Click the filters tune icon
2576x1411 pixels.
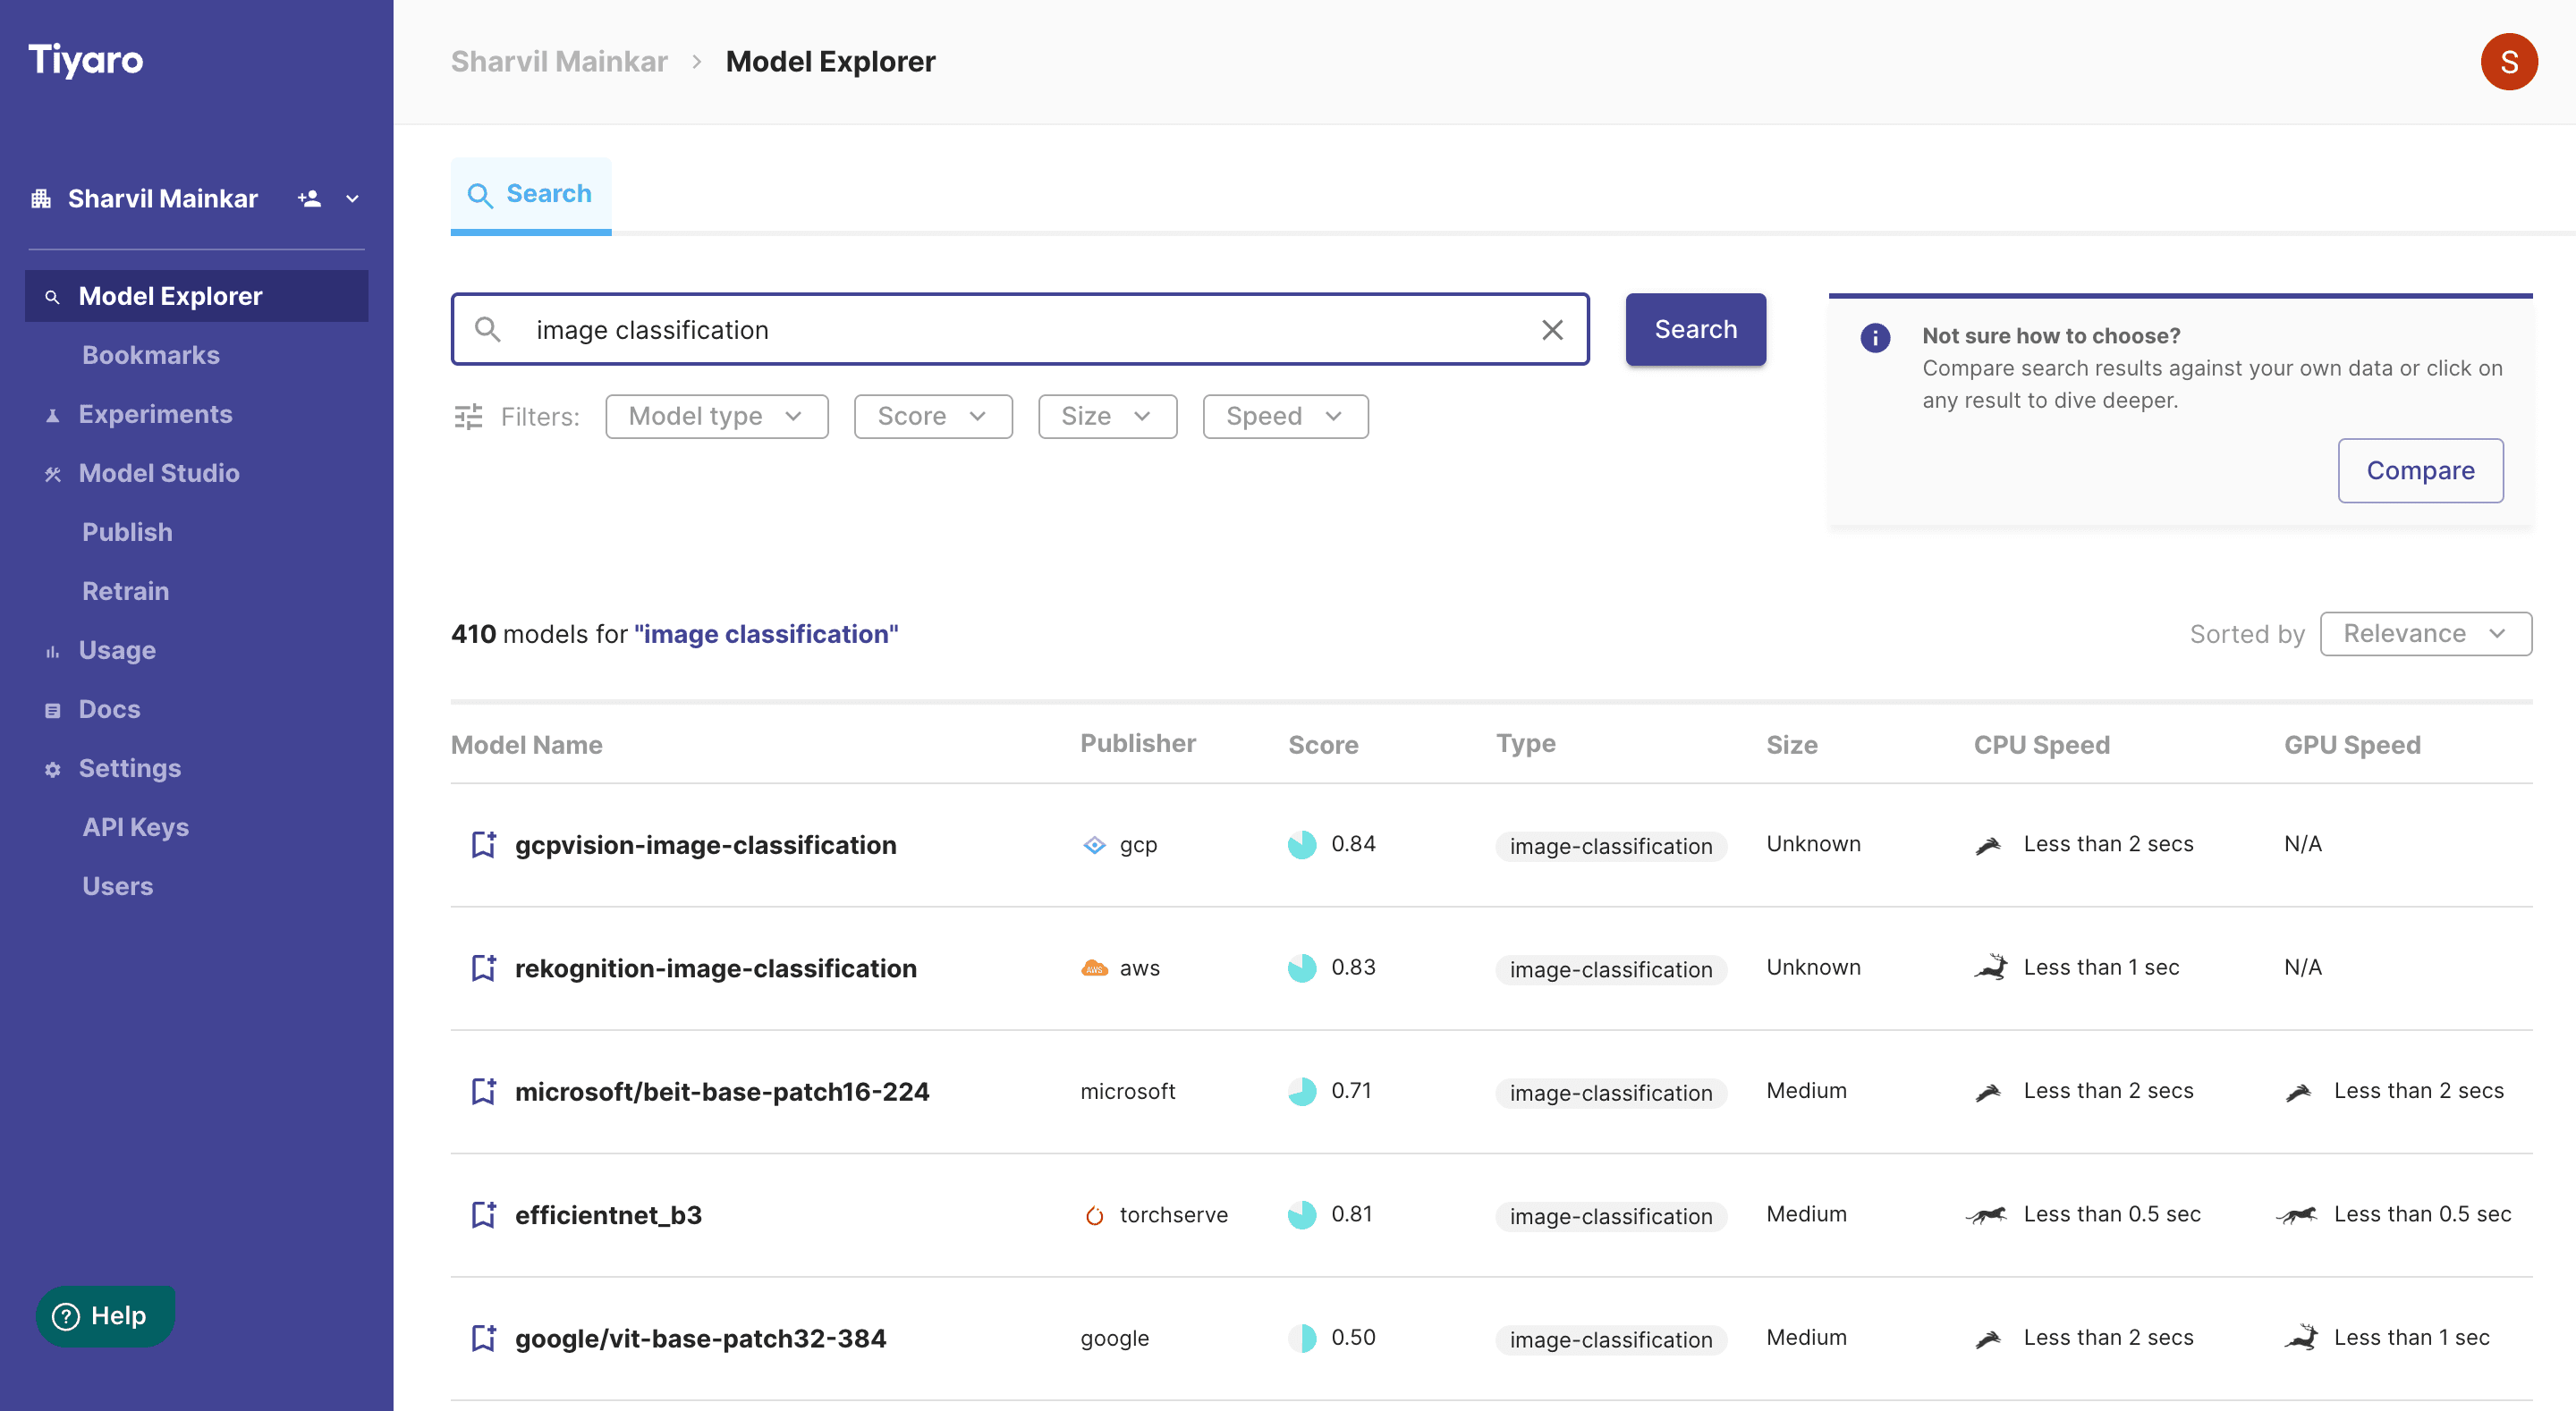point(468,416)
